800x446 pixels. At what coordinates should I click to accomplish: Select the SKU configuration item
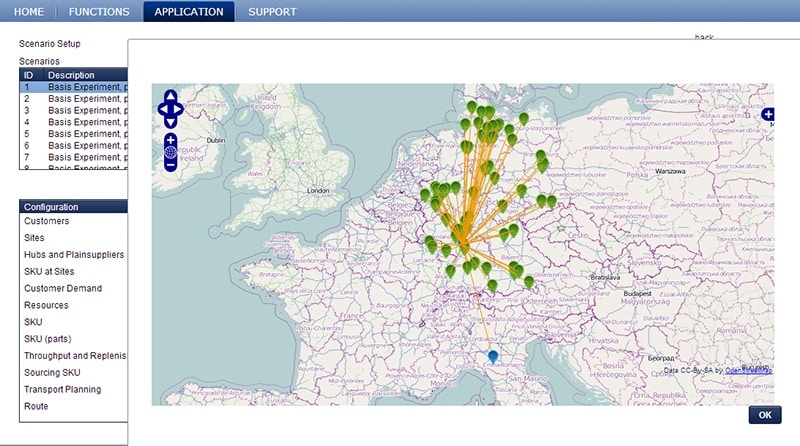[x=33, y=322]
